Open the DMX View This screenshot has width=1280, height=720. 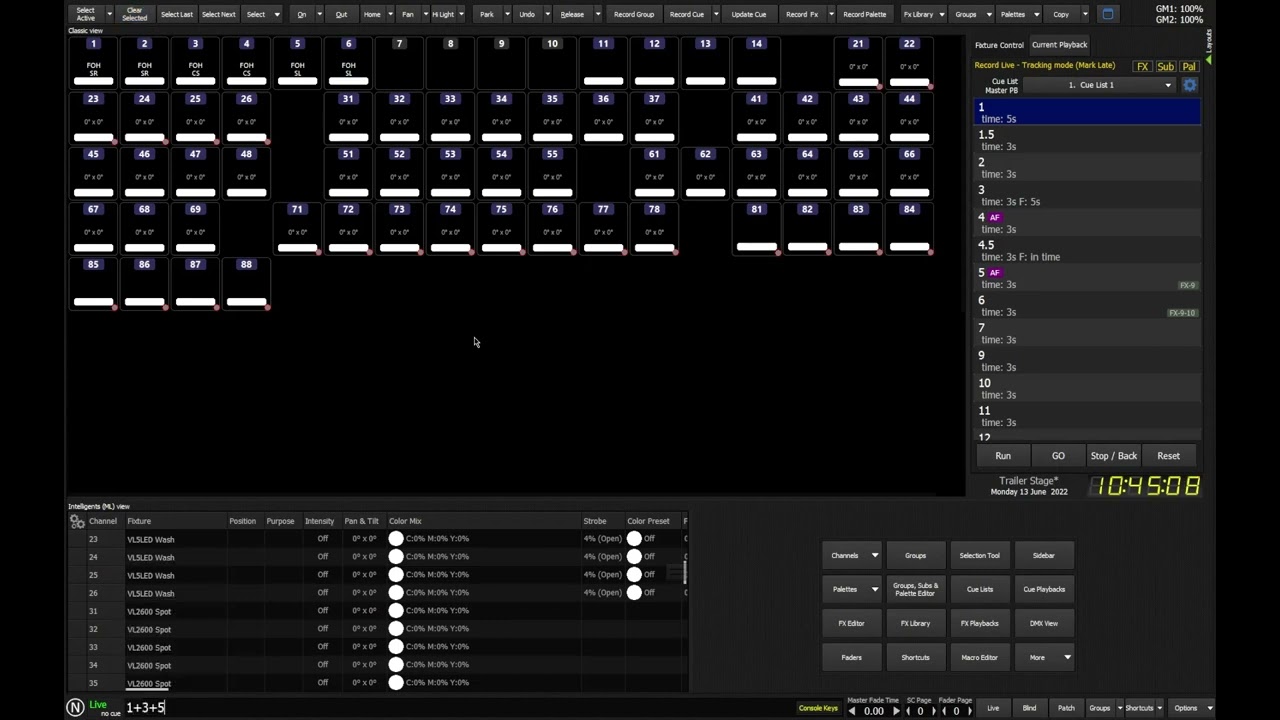[x=1043, y=623]
